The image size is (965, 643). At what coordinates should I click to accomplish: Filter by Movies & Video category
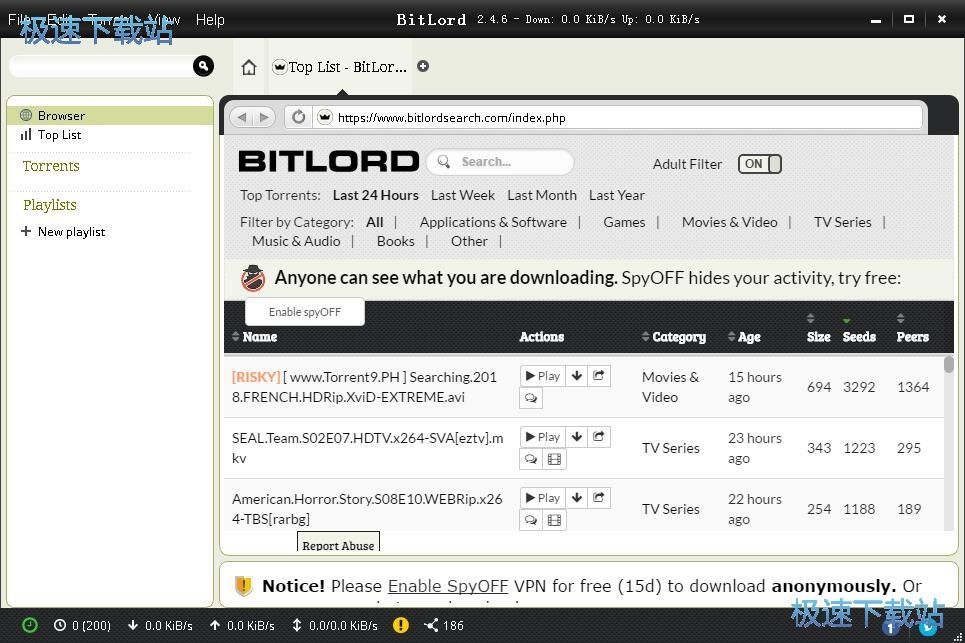tap(729, 222)
